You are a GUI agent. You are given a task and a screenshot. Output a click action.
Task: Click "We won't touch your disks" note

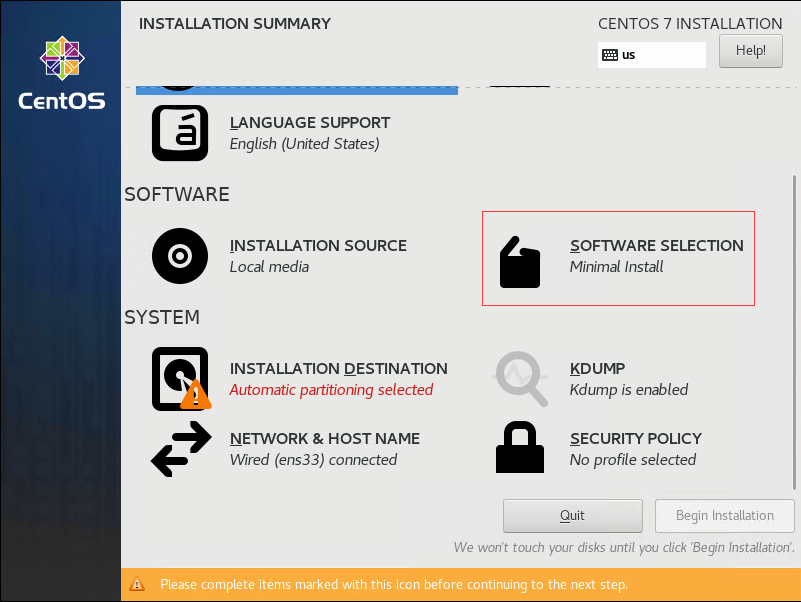(624, 547)
